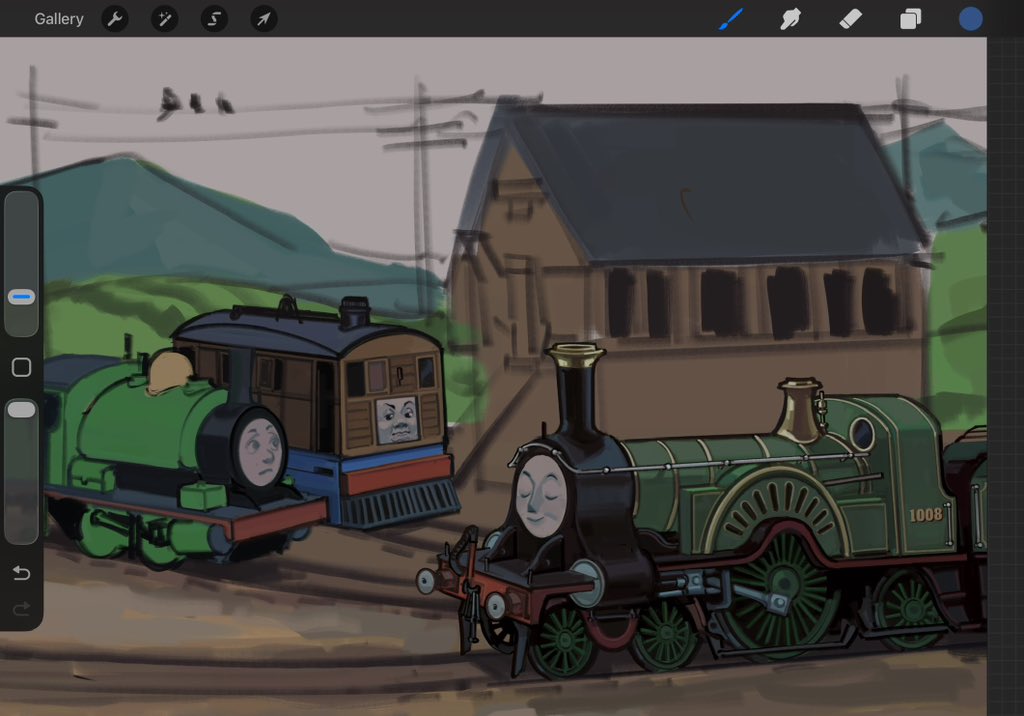This screenshot has width=1024, height=716.
Task: Tap the gray opacity slider handle
Action: coord(20,408)
